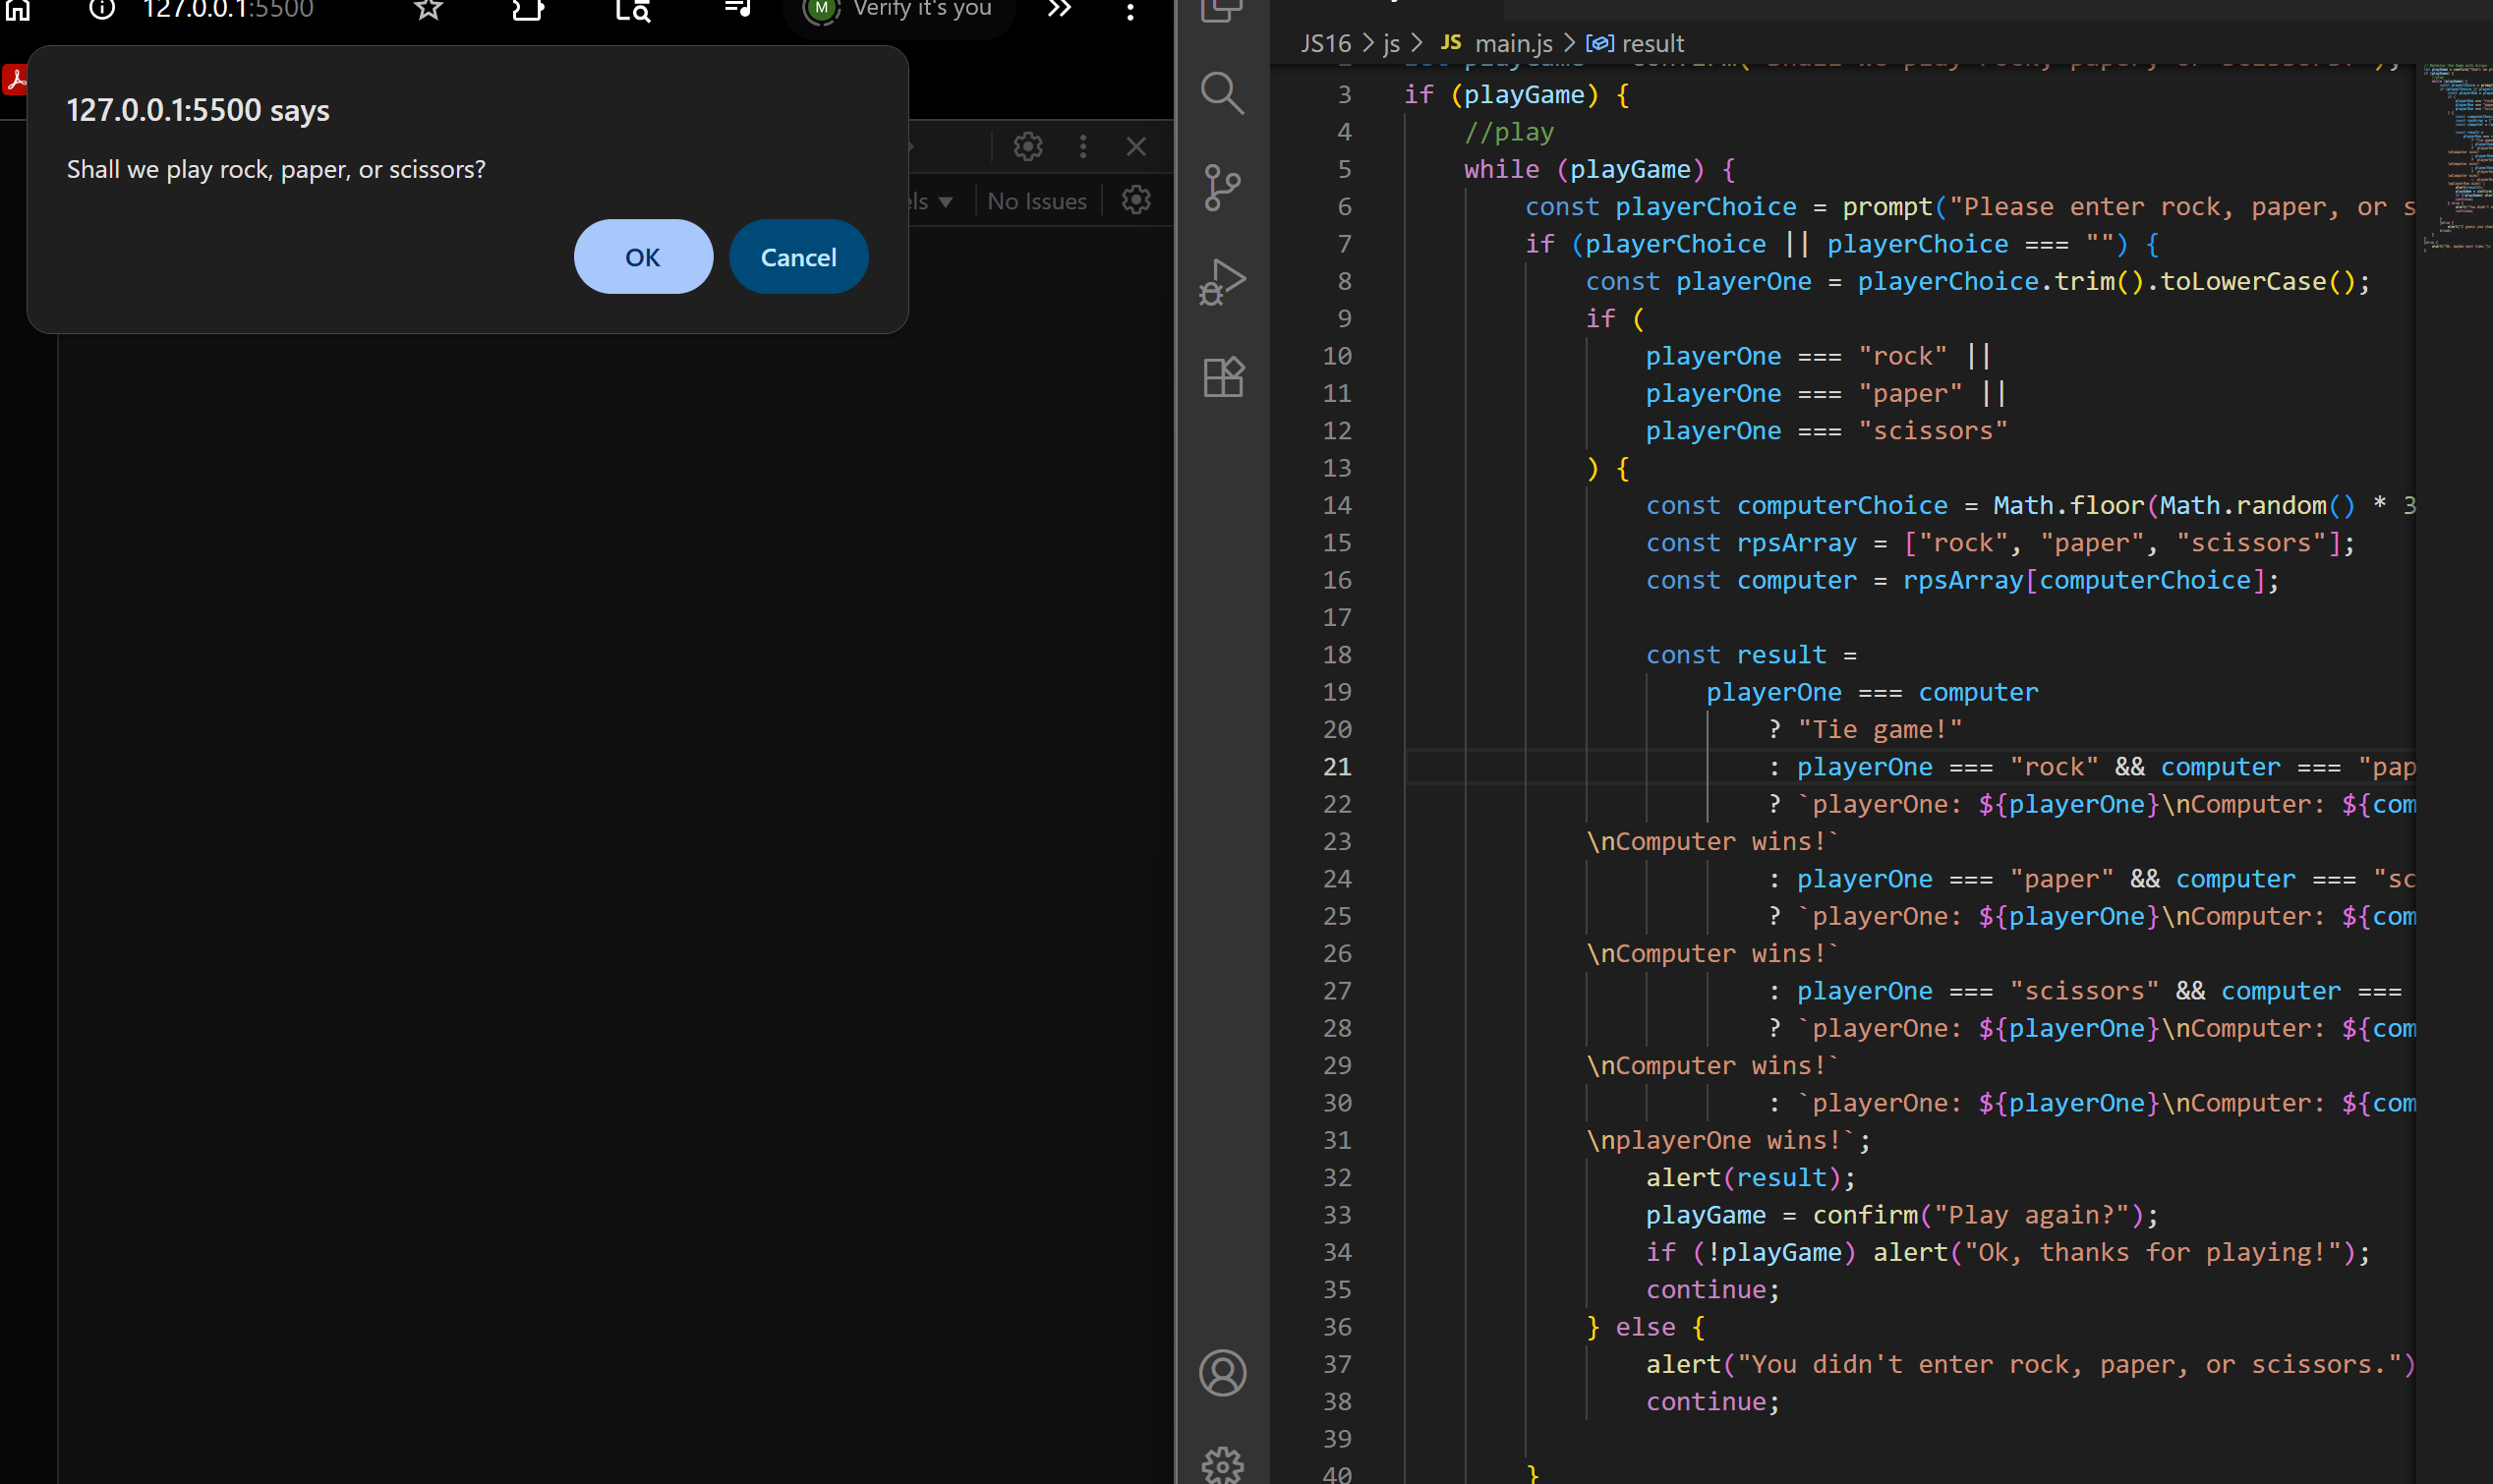Viewport: 2493px width, 1484px height.
Task: Show more browser toolbar items chevron
Action: (1059, 10)
